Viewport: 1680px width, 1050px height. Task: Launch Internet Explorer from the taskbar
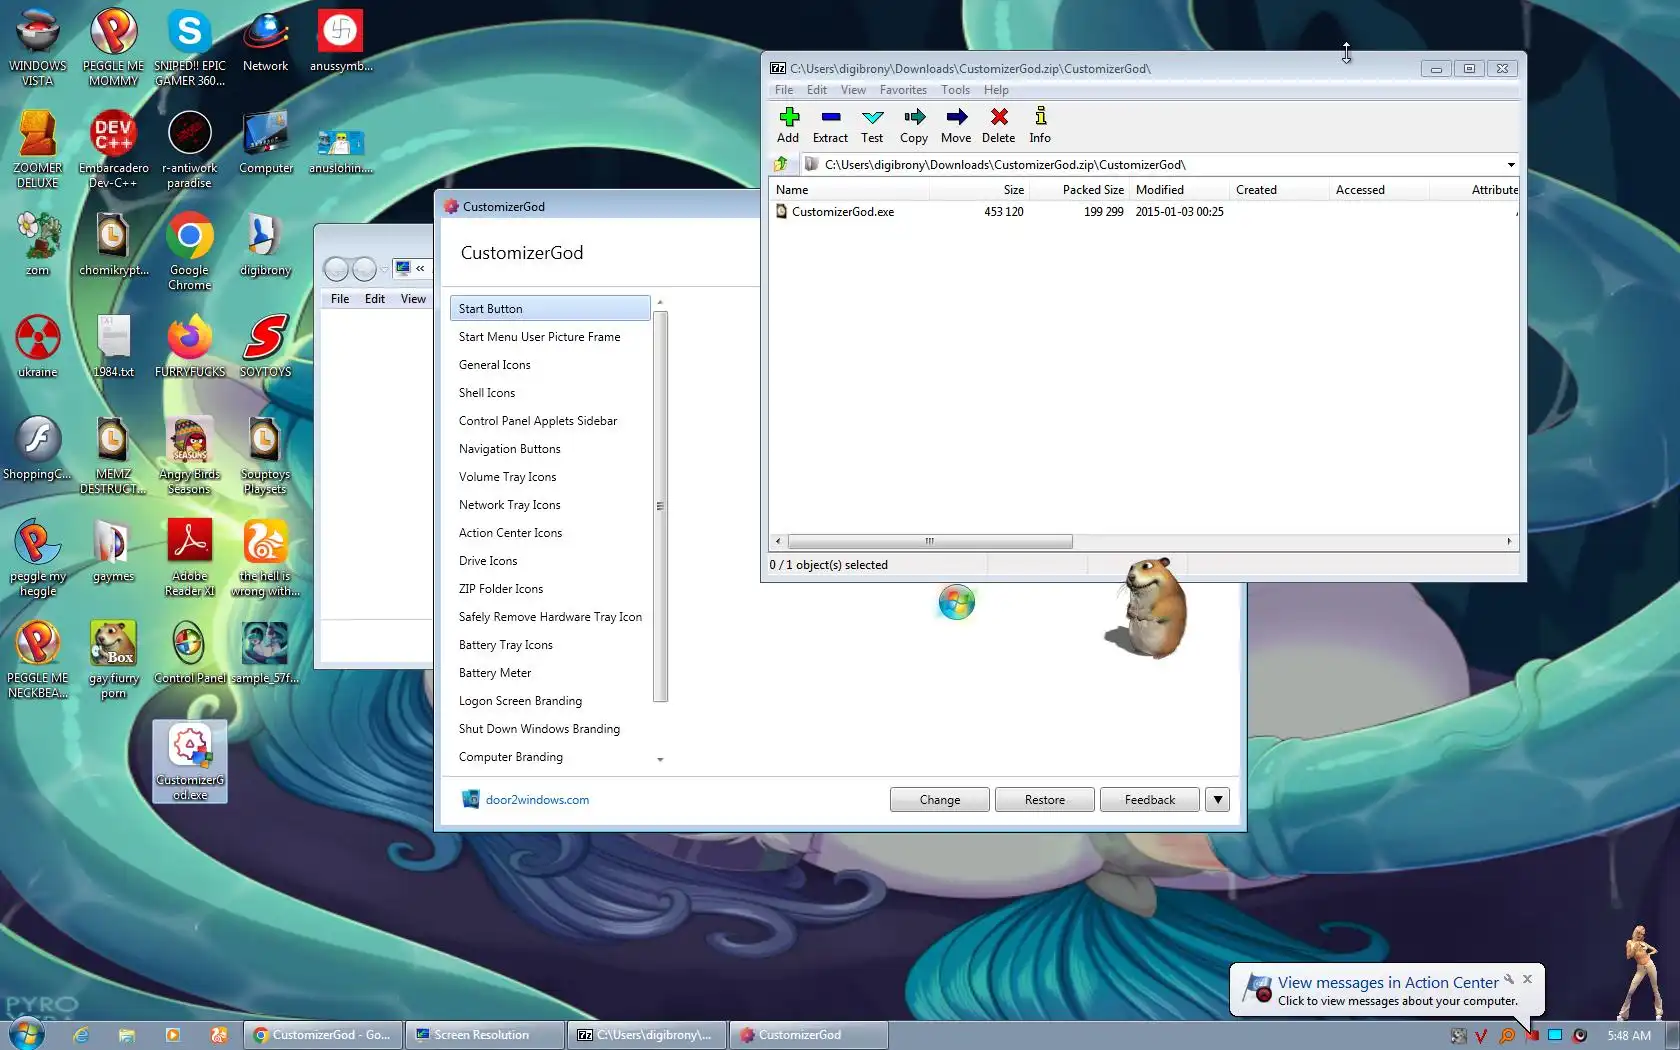point(81,1035)
